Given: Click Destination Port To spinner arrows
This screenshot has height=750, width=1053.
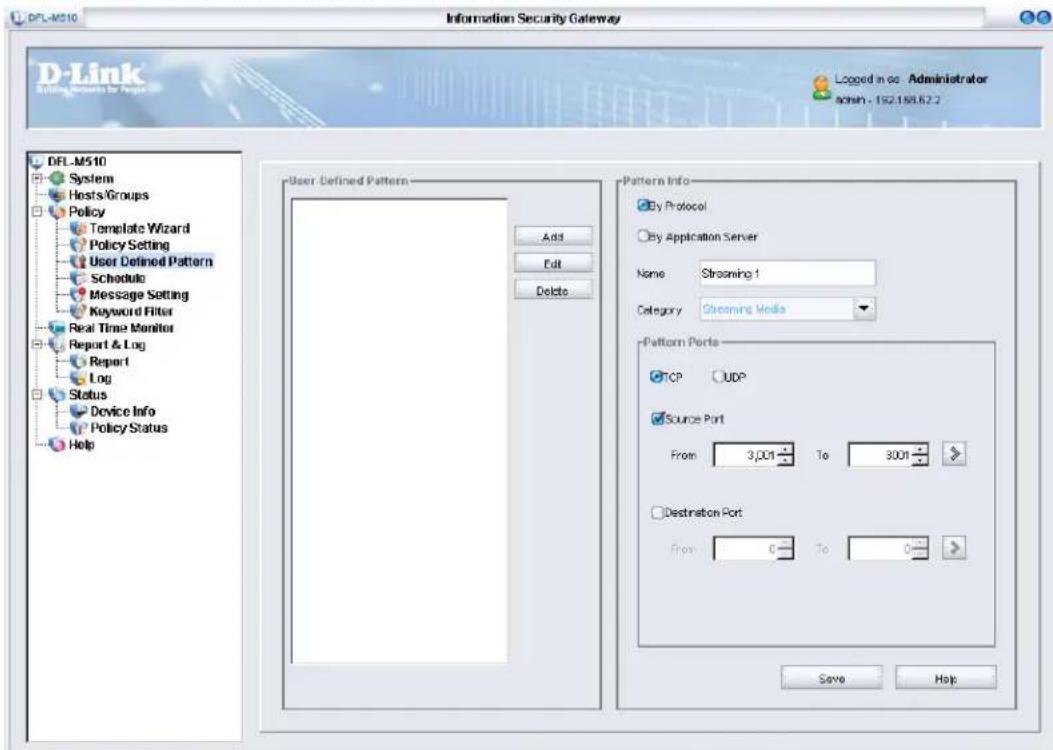Looking at the screenshot, I should tap(921, 549).
